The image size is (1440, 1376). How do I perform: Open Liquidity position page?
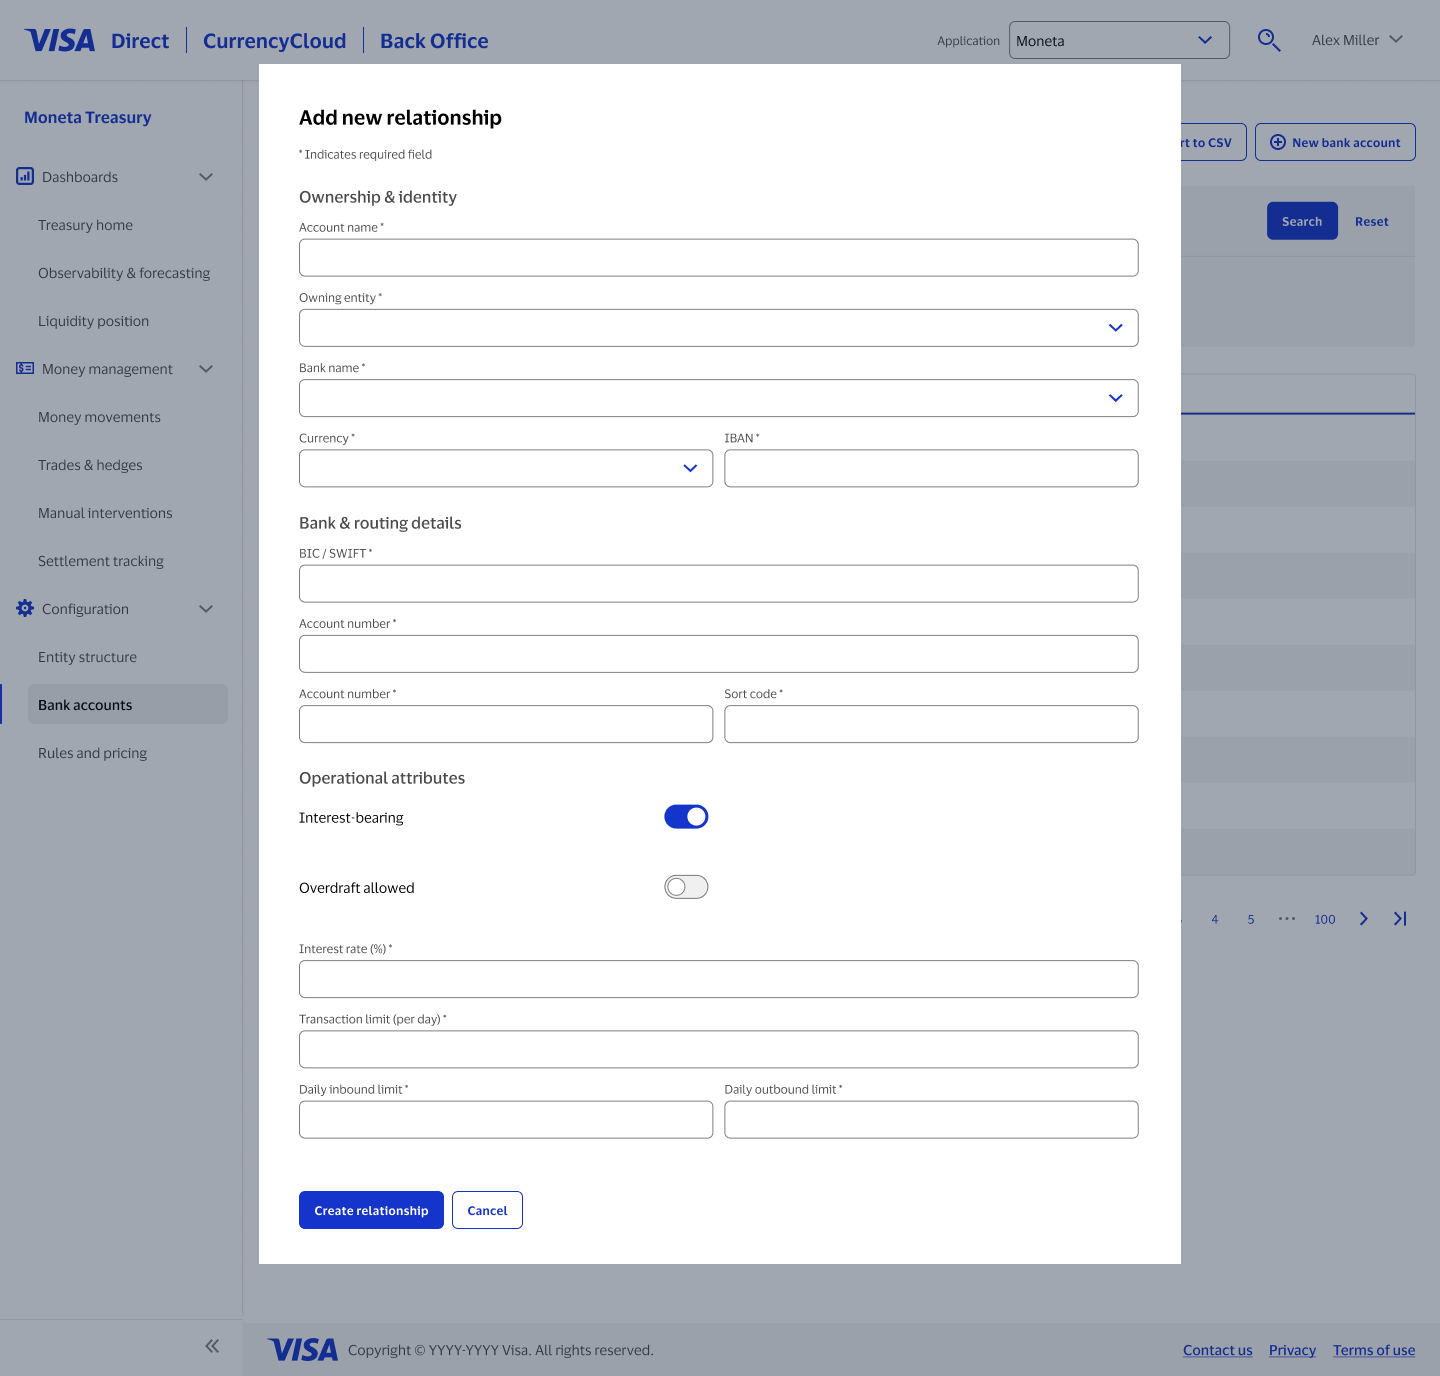(x=93, y=321)
